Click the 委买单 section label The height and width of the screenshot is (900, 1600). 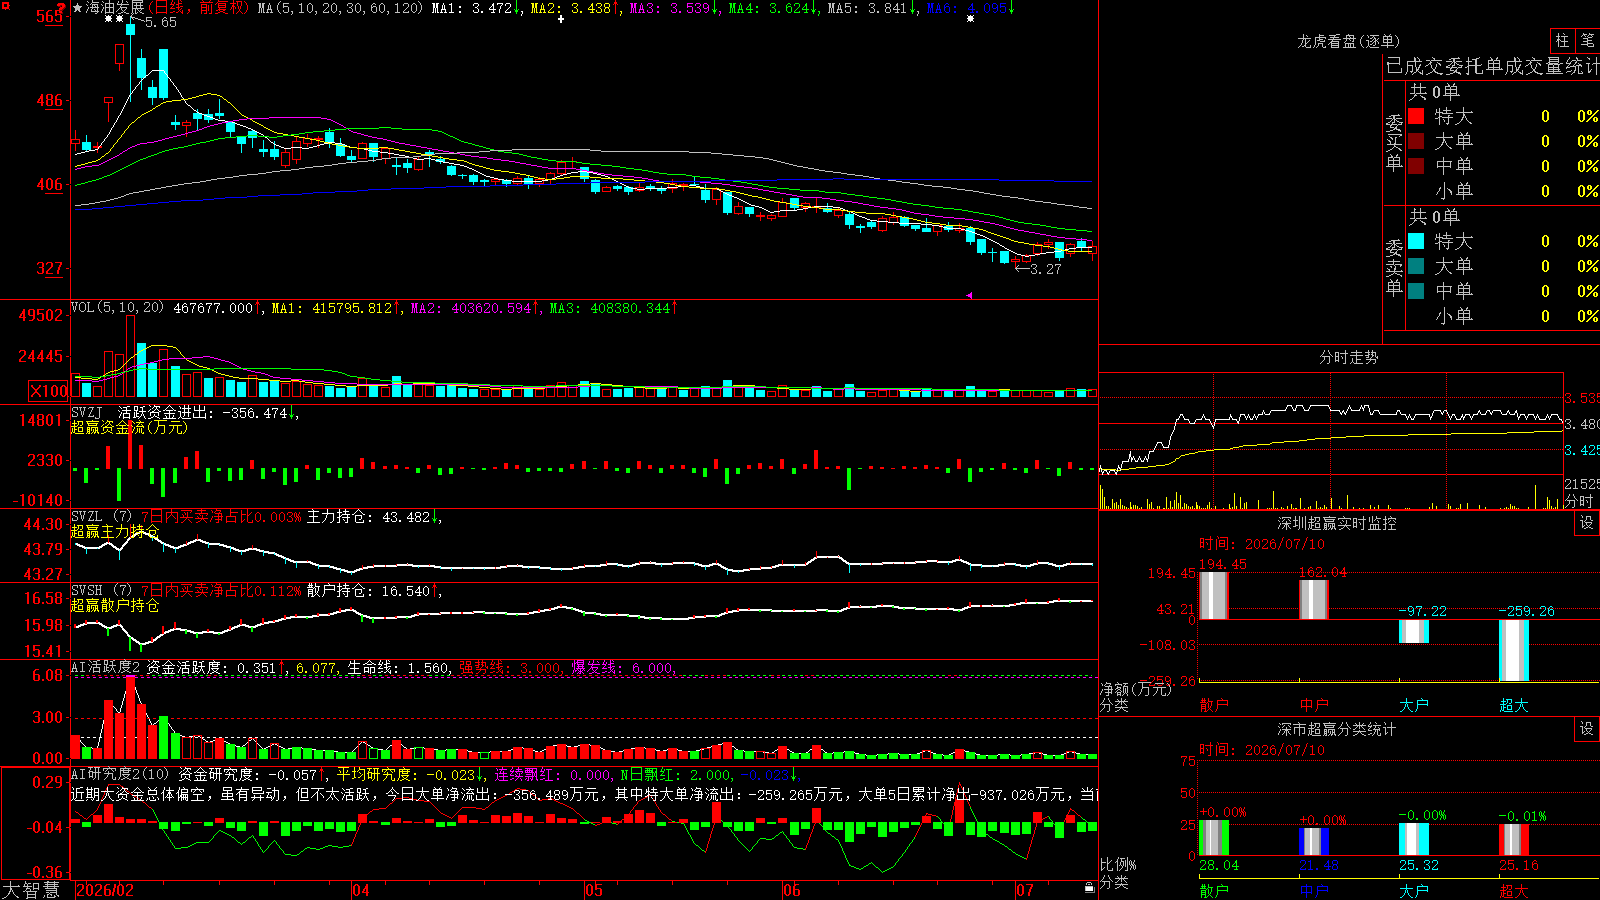[x=1394, y=142]
